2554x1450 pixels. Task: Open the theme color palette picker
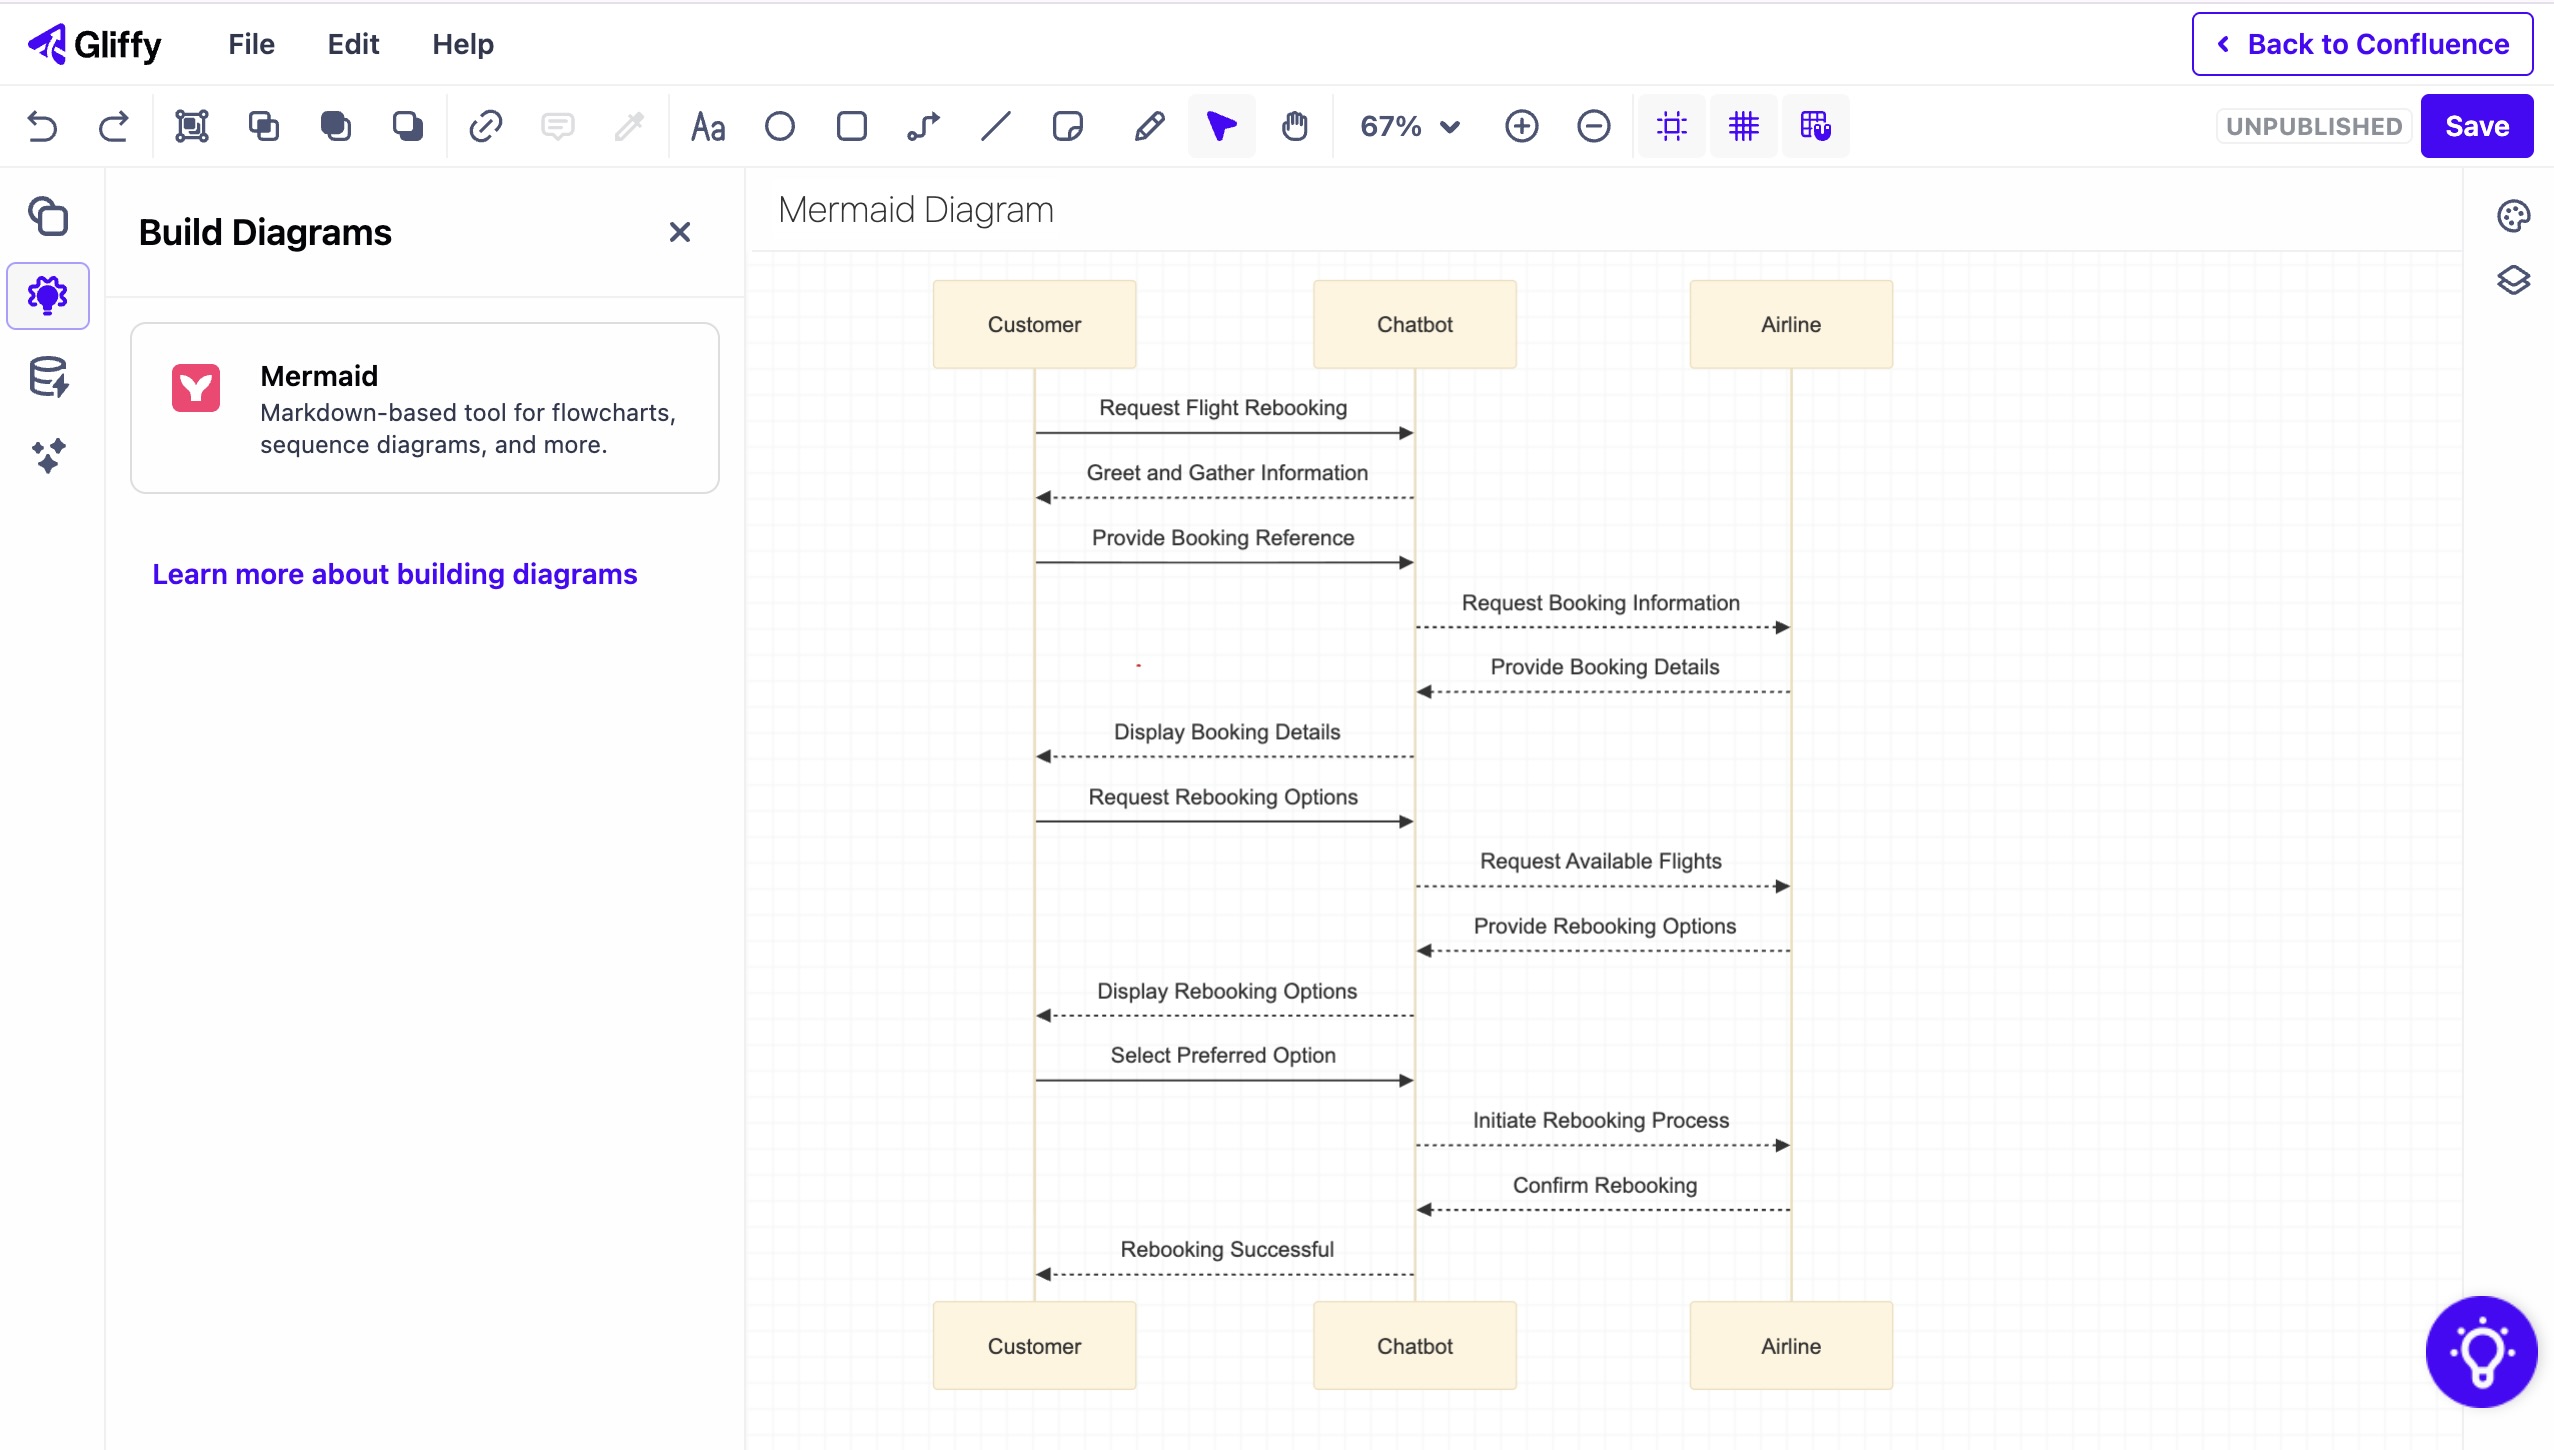2515,216
